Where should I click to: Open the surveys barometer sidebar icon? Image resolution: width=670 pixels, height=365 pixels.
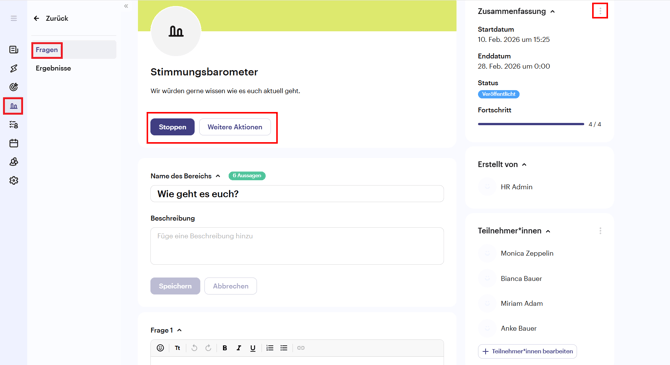(x=14, y=106)
